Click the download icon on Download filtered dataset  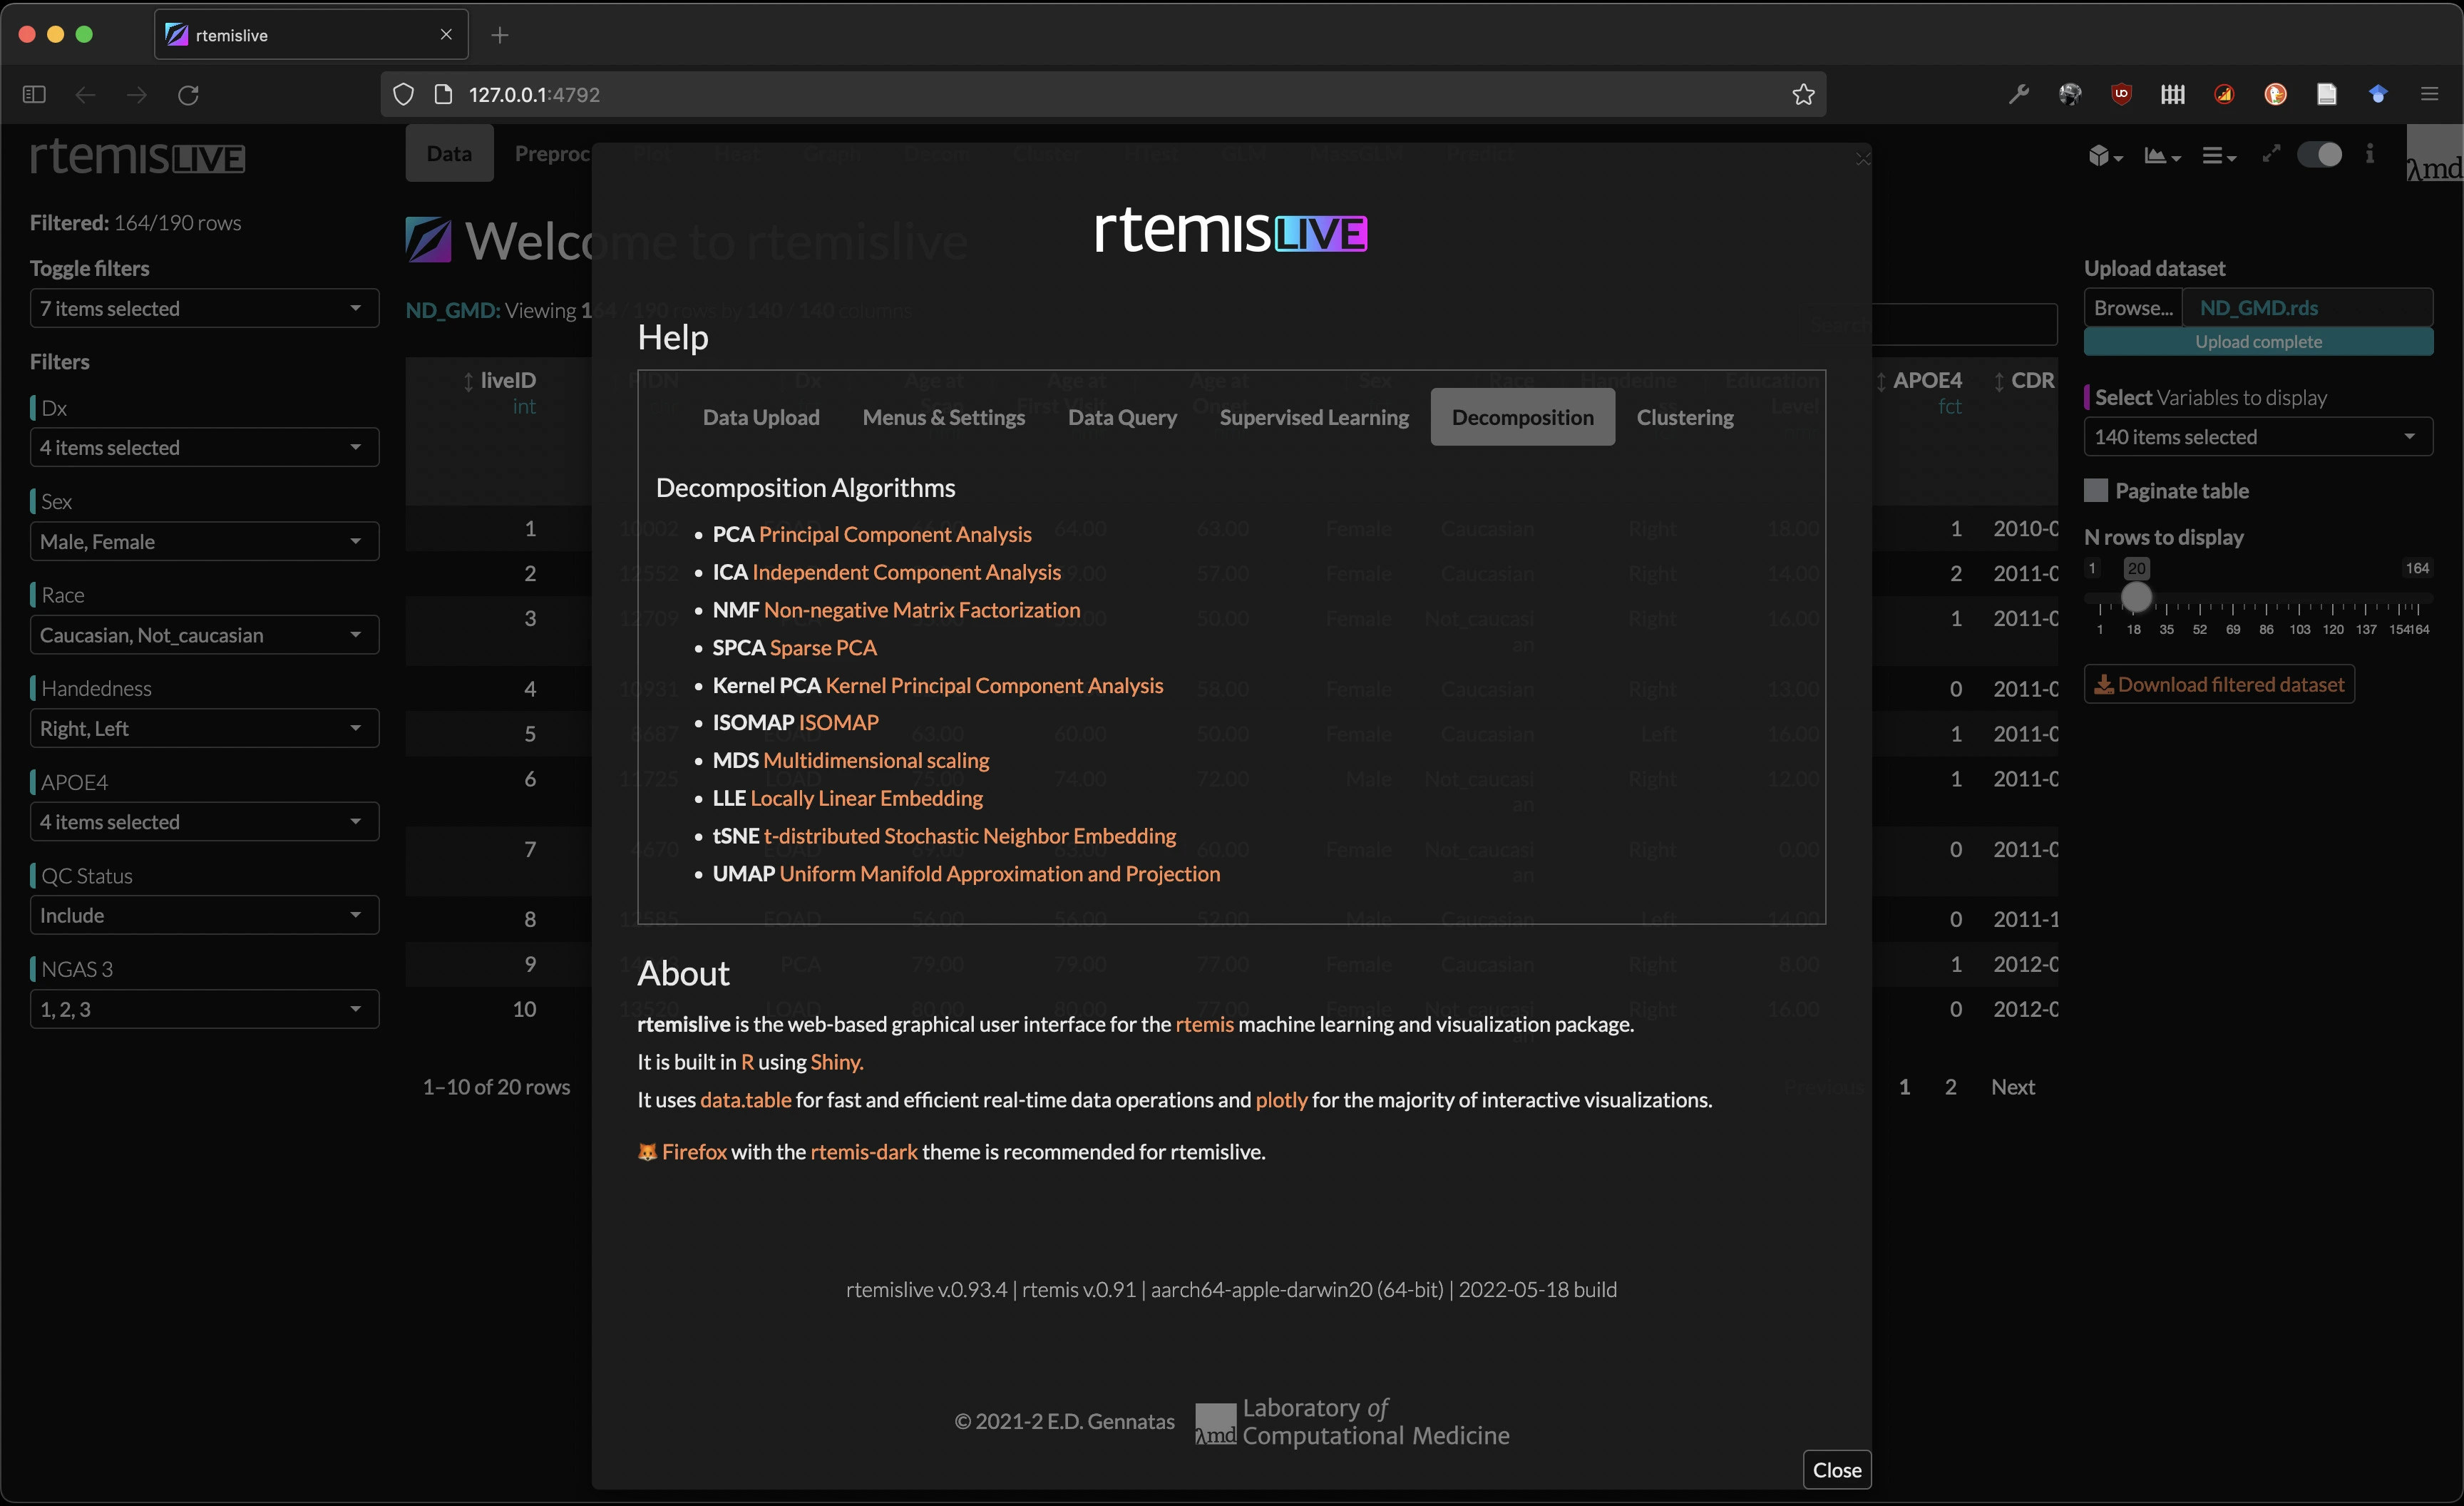tap(2104, 684)
